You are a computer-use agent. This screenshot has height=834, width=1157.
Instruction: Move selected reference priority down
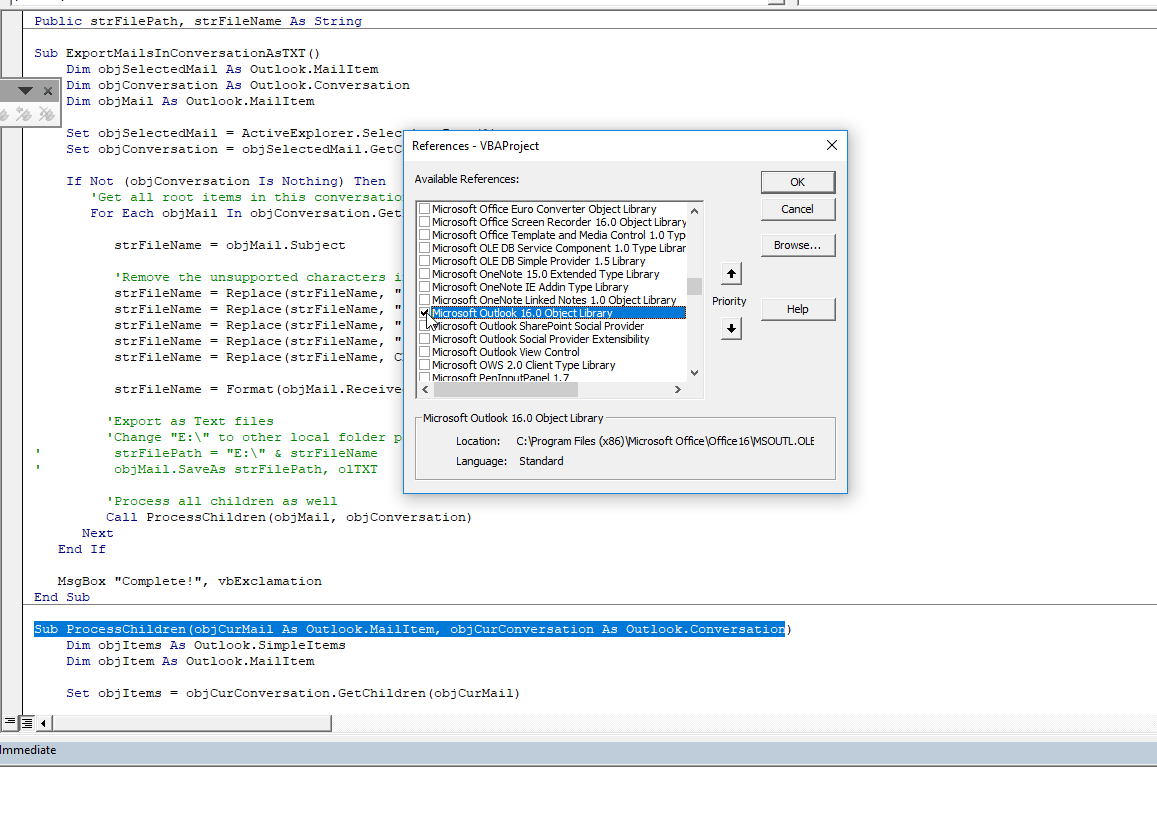tap(731, 328)
